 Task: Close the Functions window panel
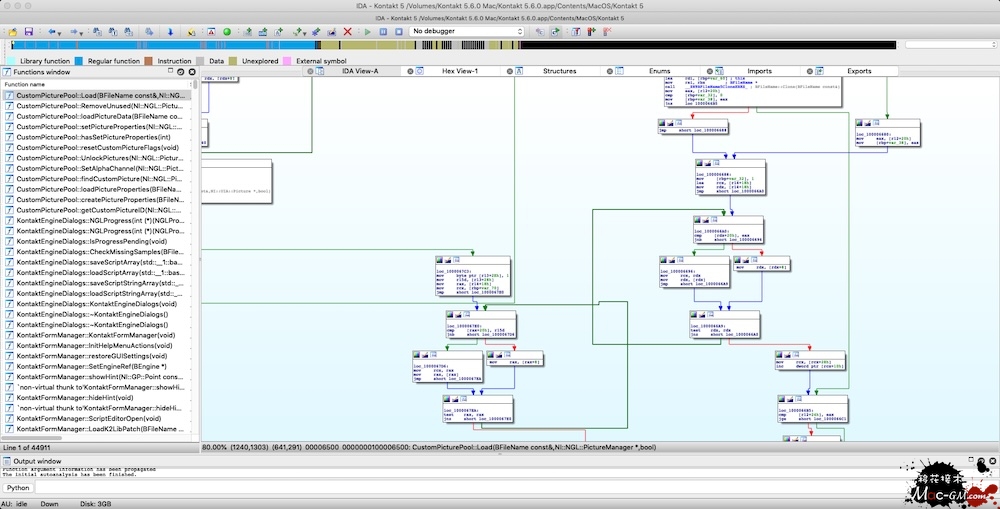coord(192,72)
